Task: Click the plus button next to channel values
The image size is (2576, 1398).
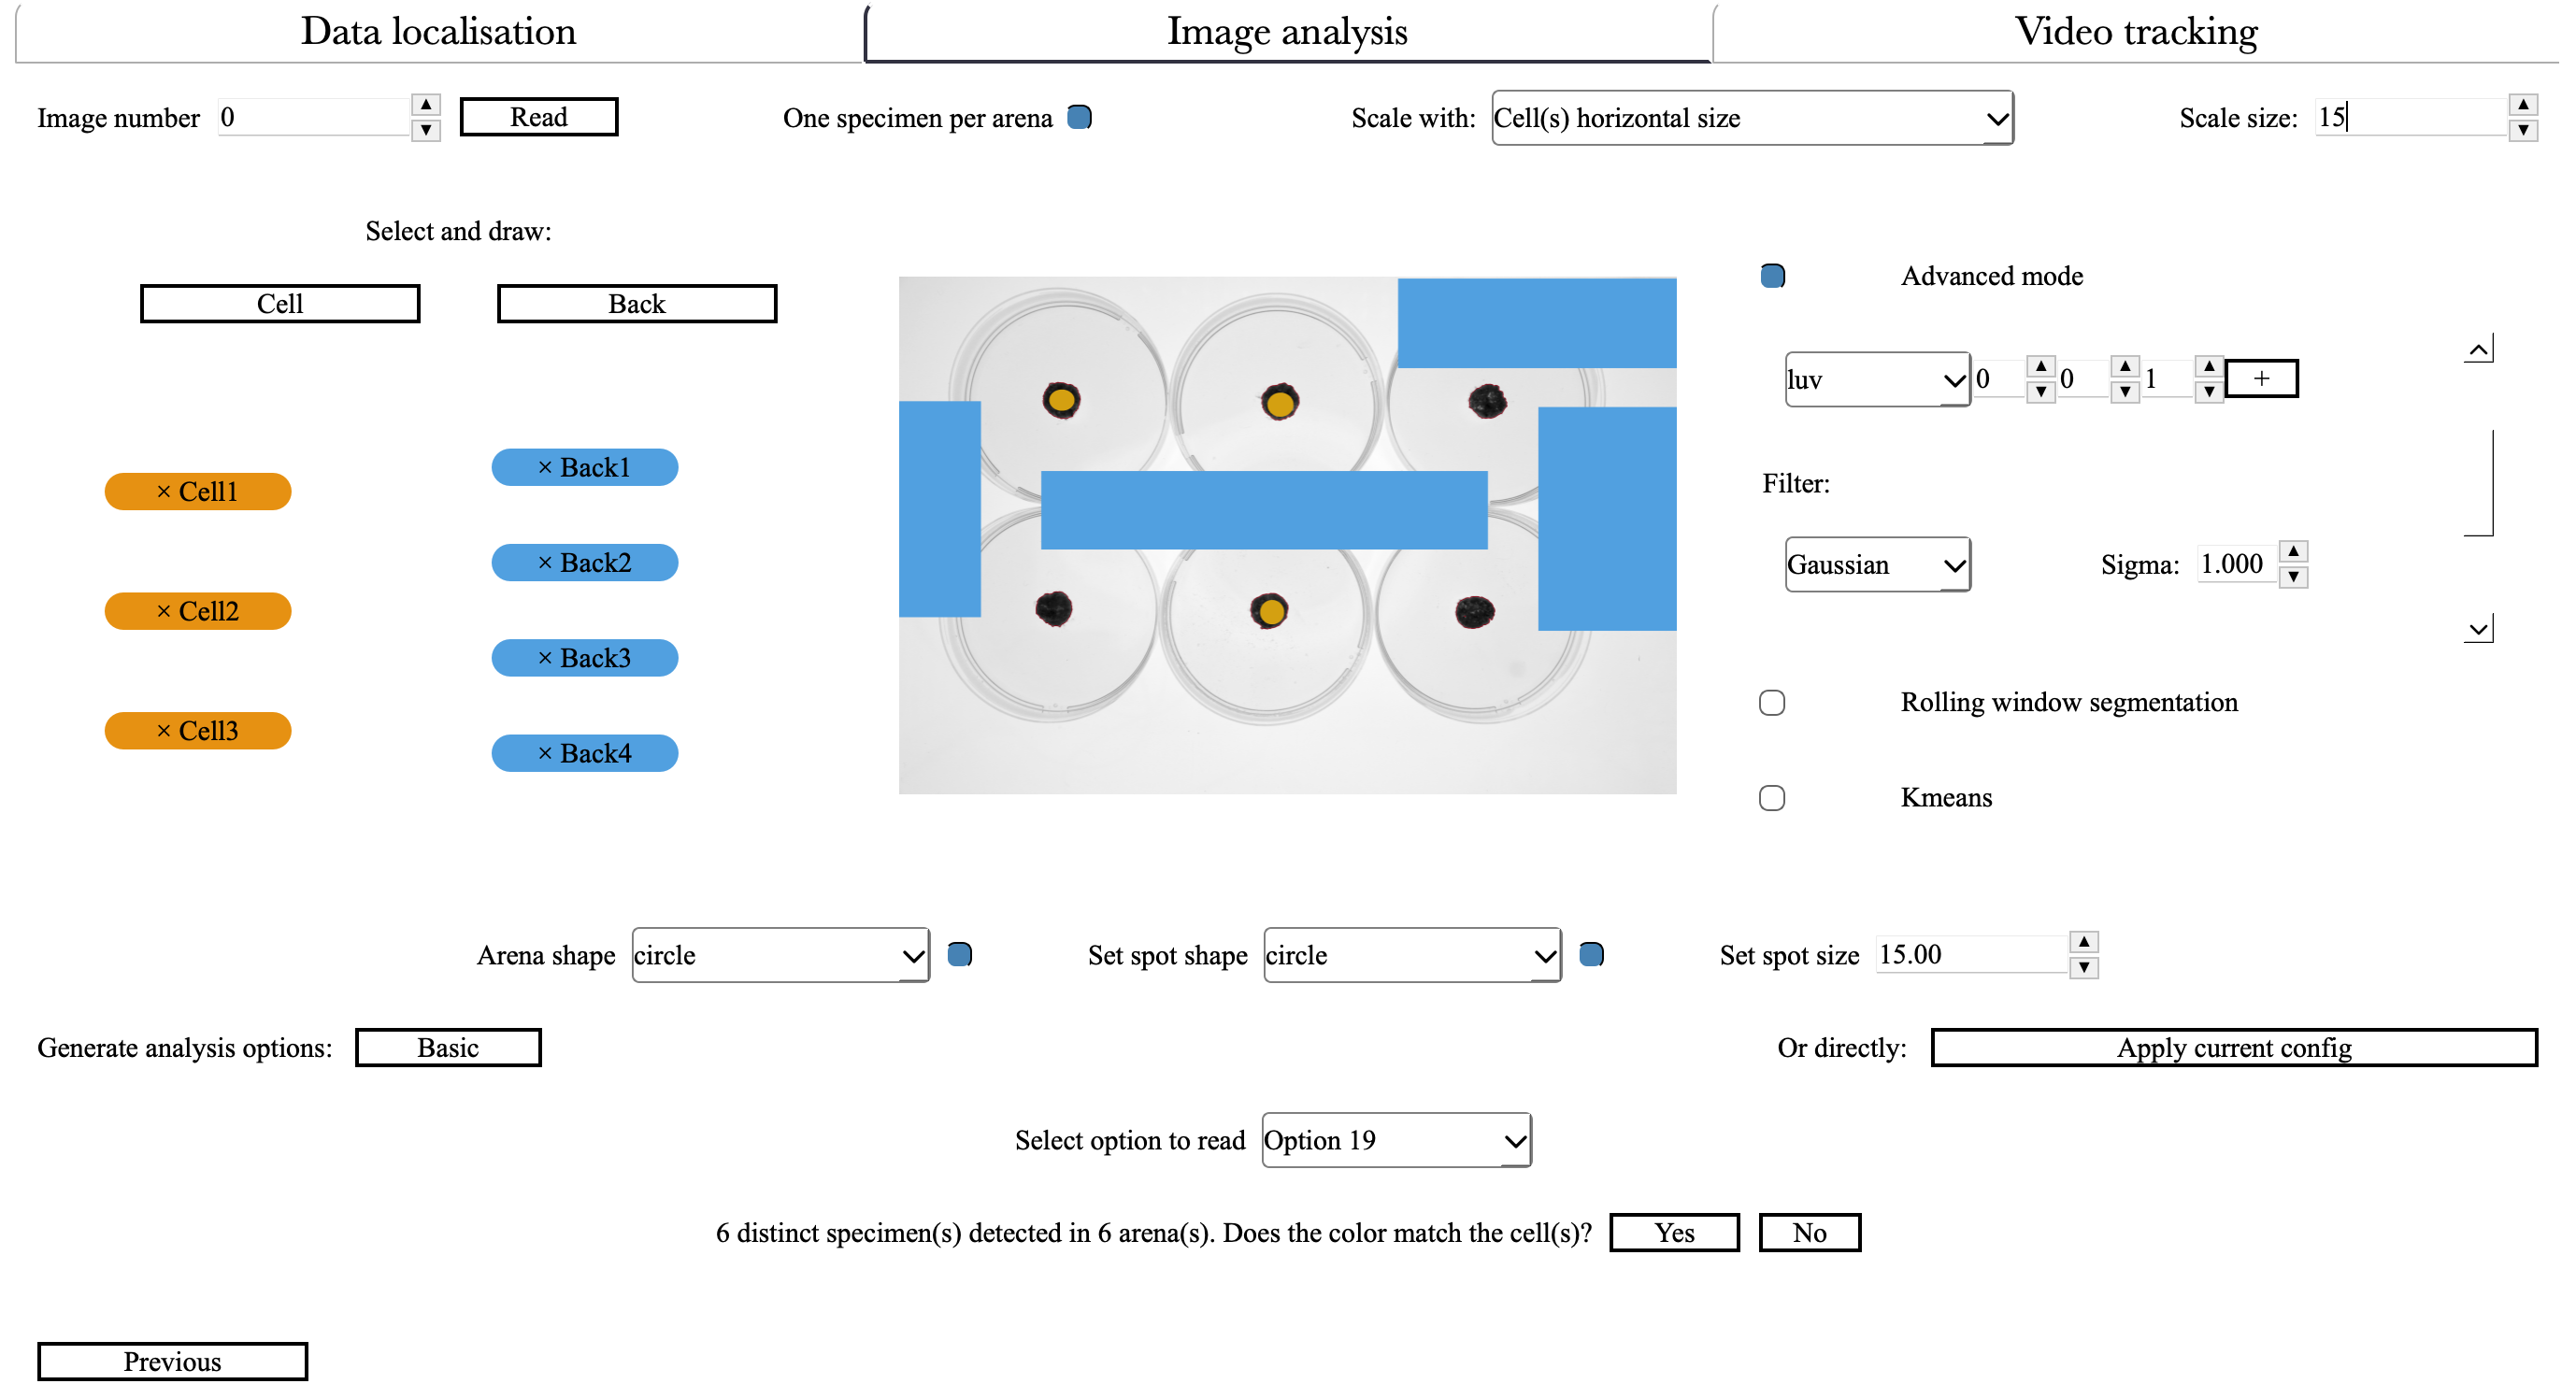Action: coord(2261,378)
